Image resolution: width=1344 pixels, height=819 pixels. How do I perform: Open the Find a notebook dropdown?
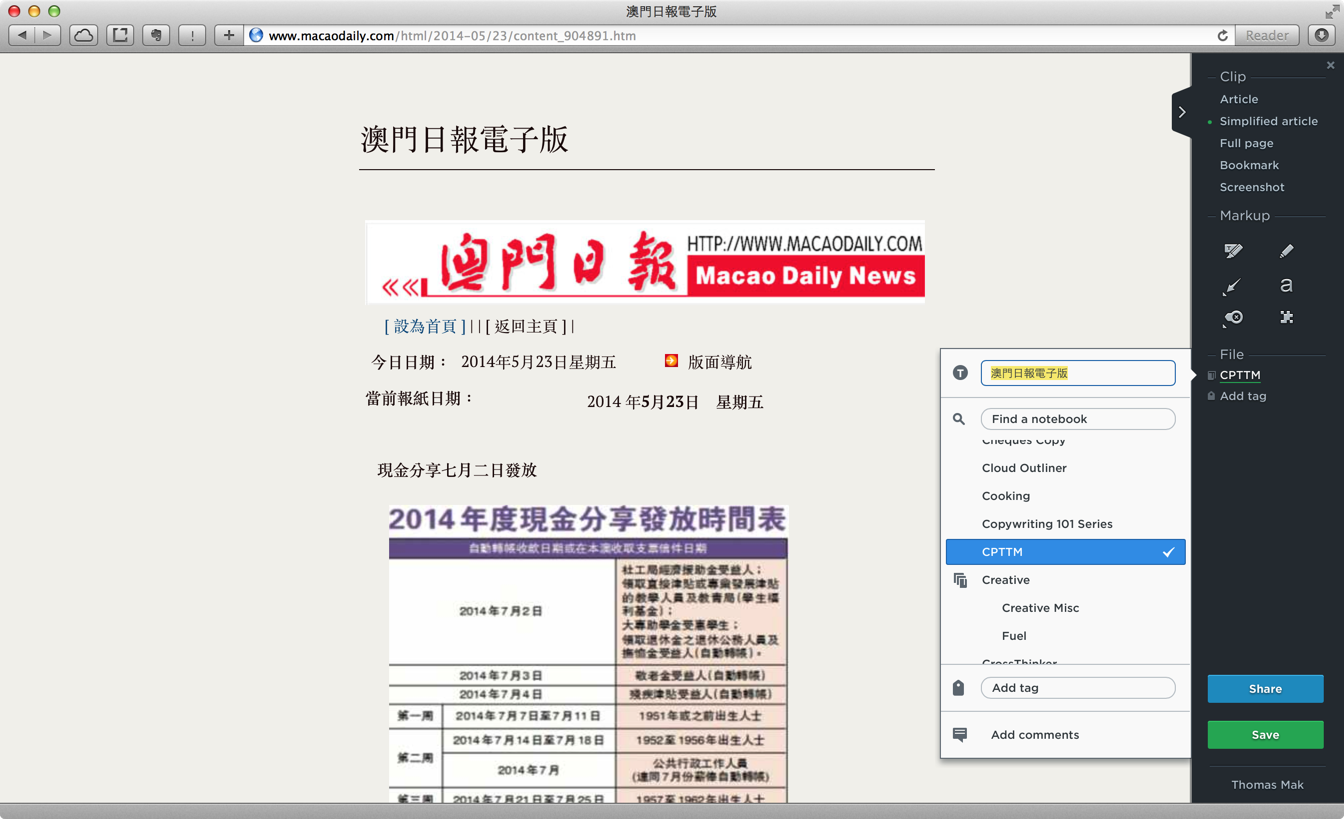[1078, 419]
